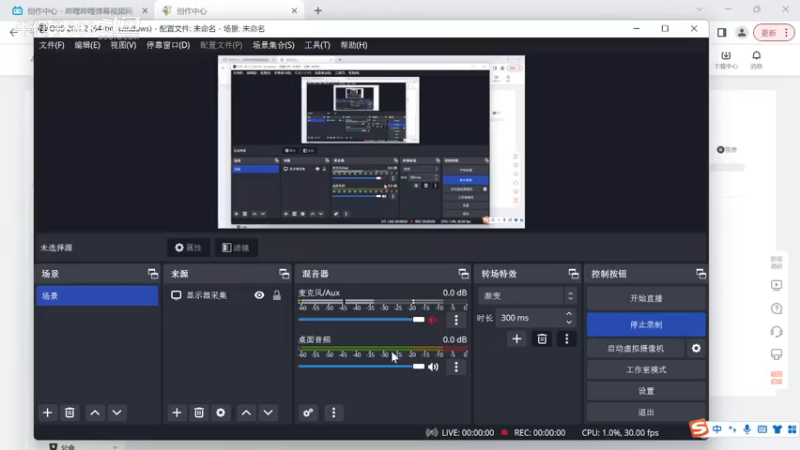Click browser notification bell icon
The image size is (800, 450).
click(x=756, y=55)
